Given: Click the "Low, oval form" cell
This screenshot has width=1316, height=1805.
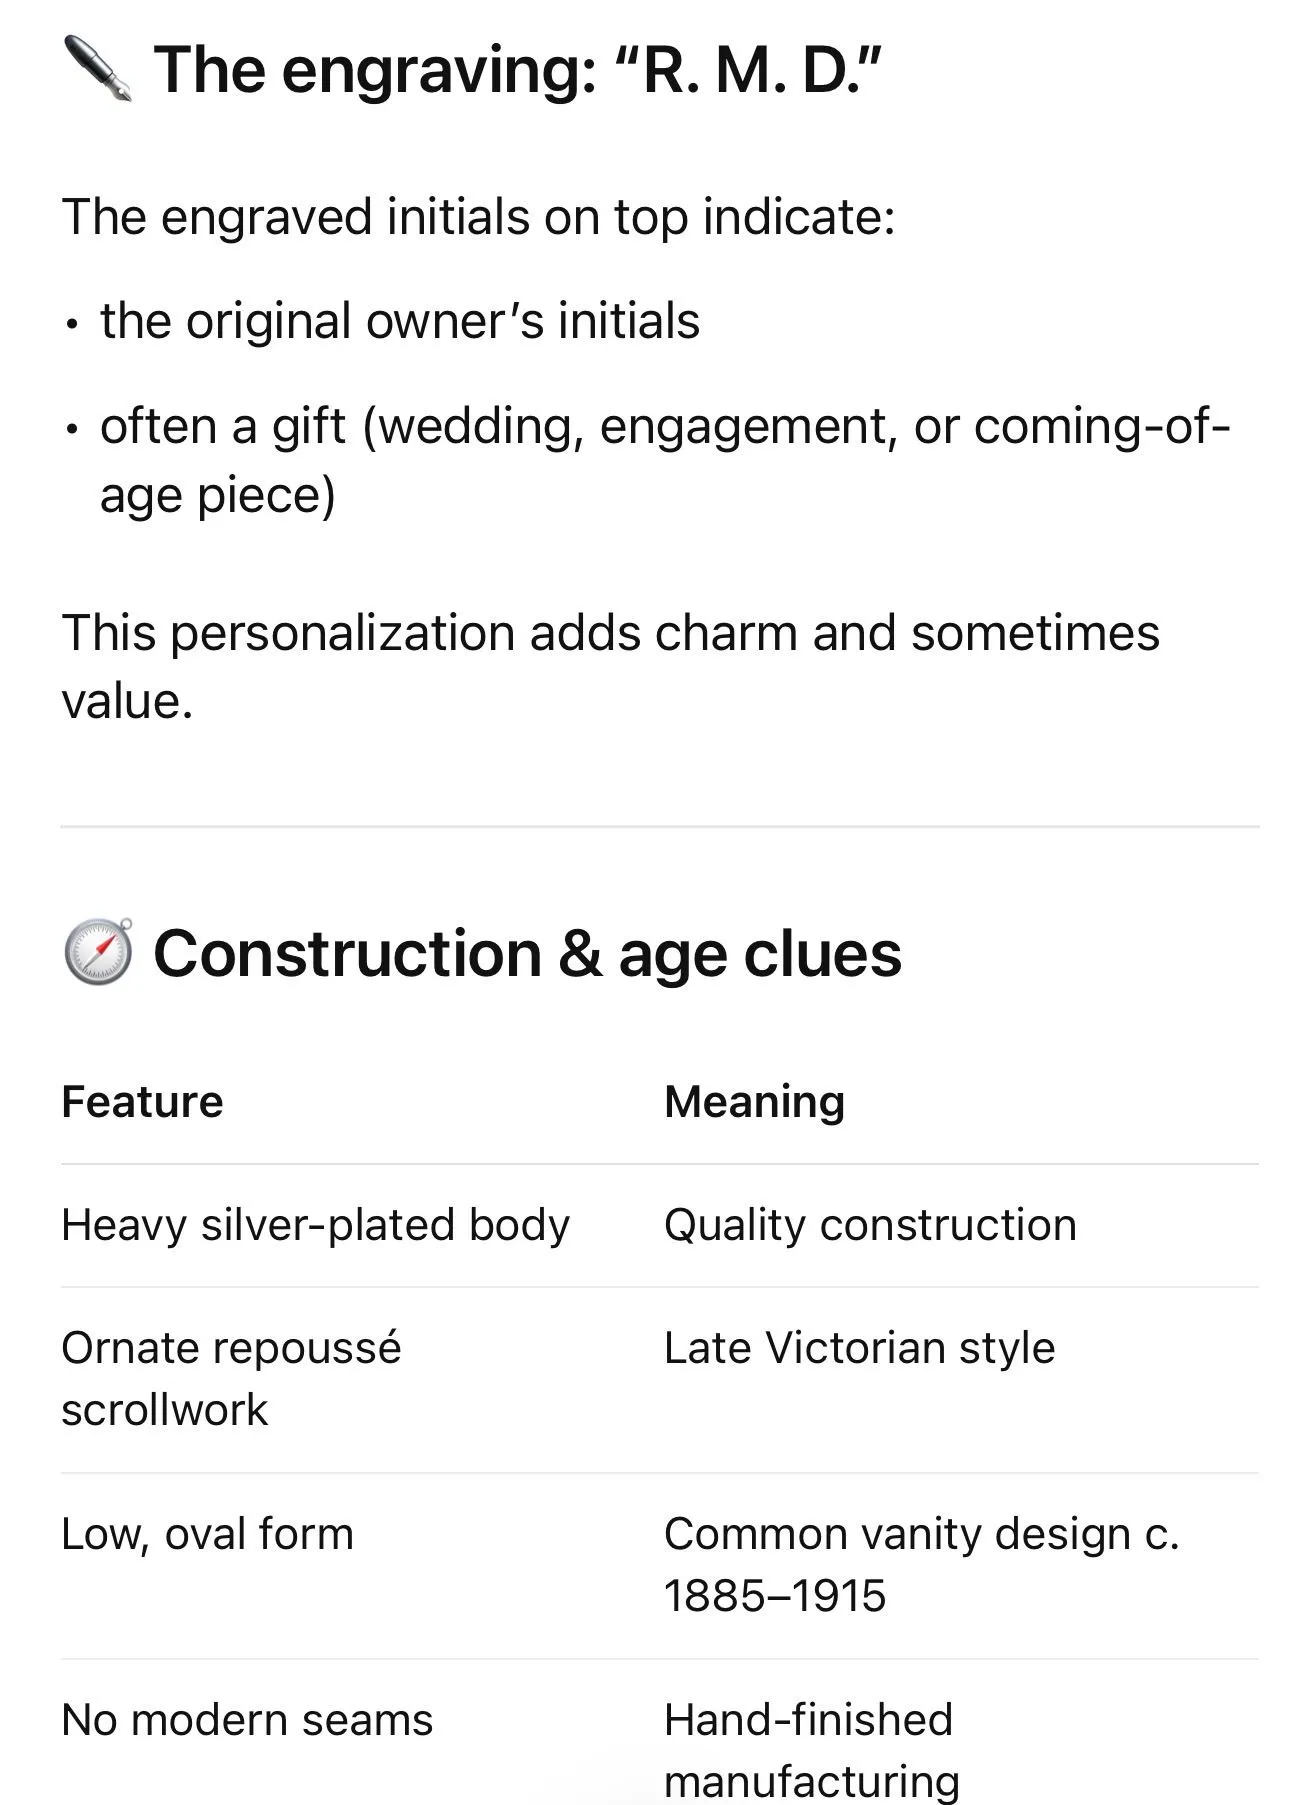Looking at the screenshot, I should [207, 1534].
